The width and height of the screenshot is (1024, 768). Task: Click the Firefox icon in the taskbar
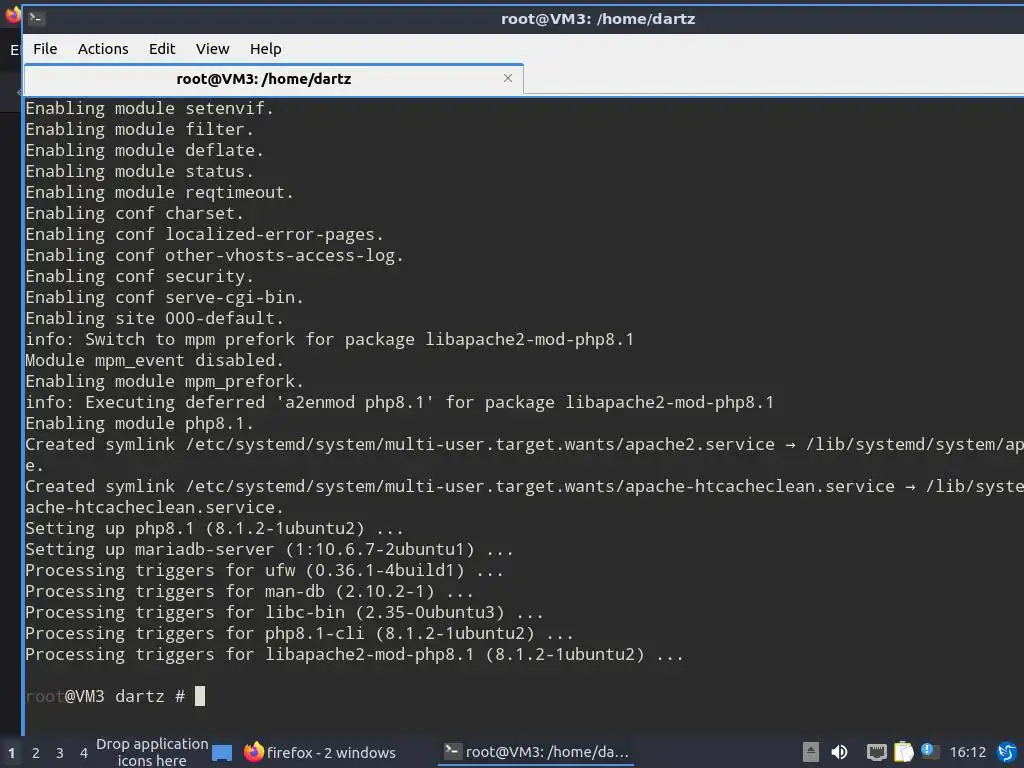point(253,752)
